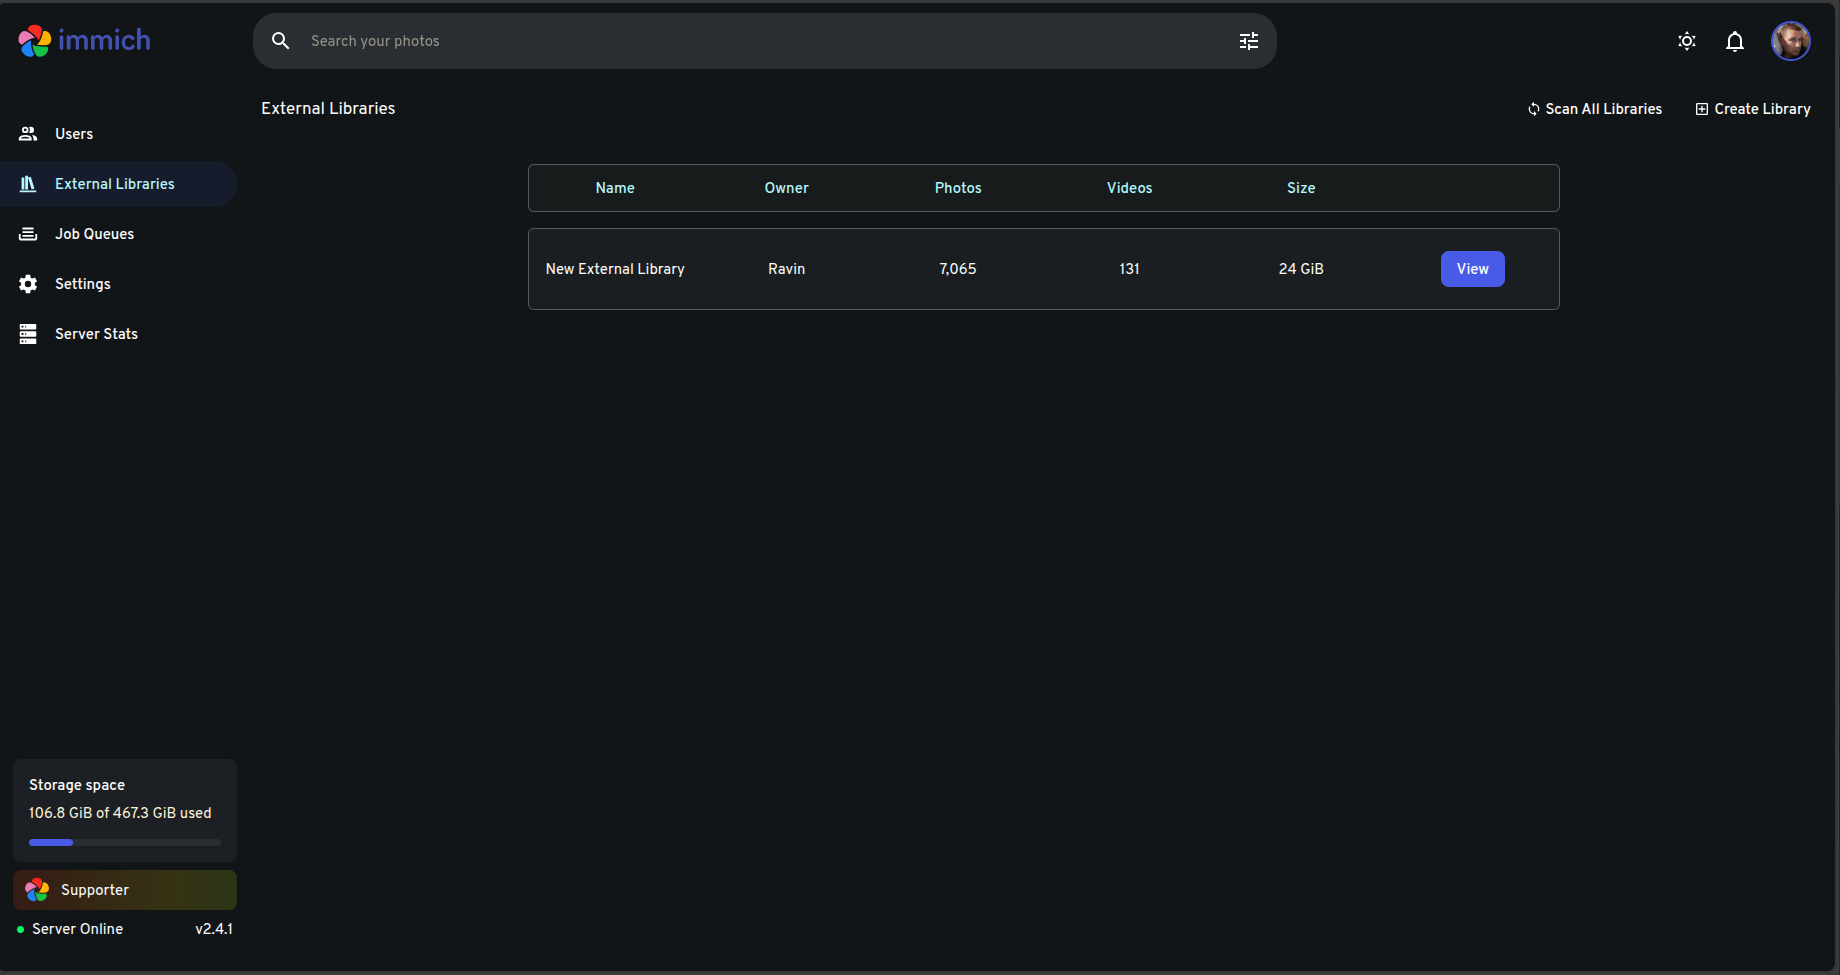
Task: Click the Create Library button
Action: click(1752, 109)
